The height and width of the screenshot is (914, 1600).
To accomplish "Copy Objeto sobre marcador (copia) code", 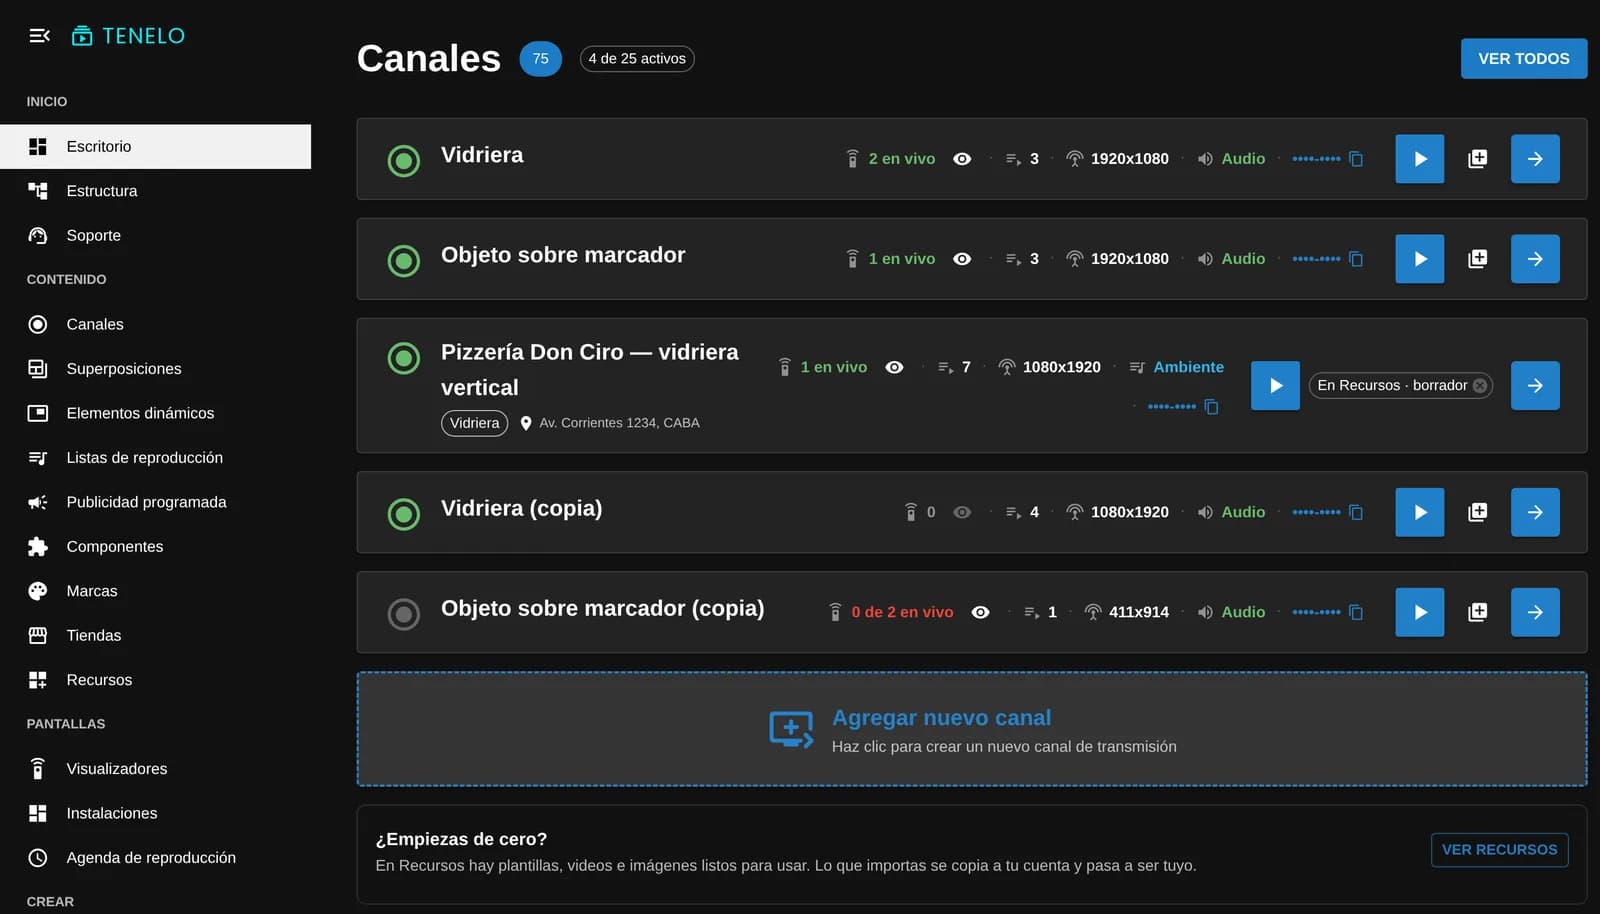I will 1356,612.
